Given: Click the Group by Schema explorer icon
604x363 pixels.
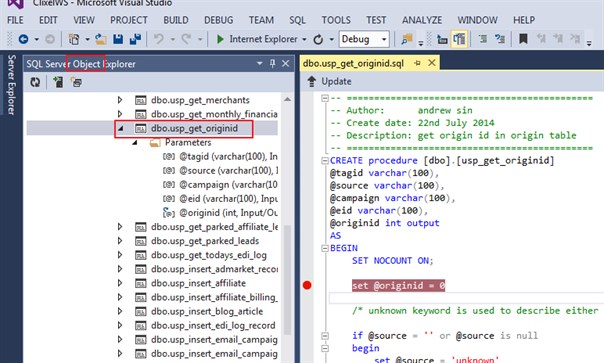Looking at the screenshot, I should point(76,82).
